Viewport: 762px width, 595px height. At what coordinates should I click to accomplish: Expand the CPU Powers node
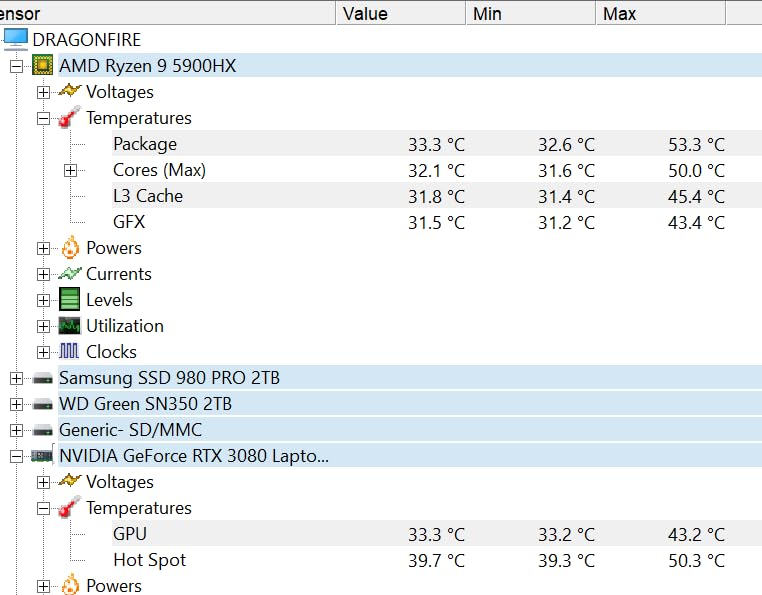(43, 248)
